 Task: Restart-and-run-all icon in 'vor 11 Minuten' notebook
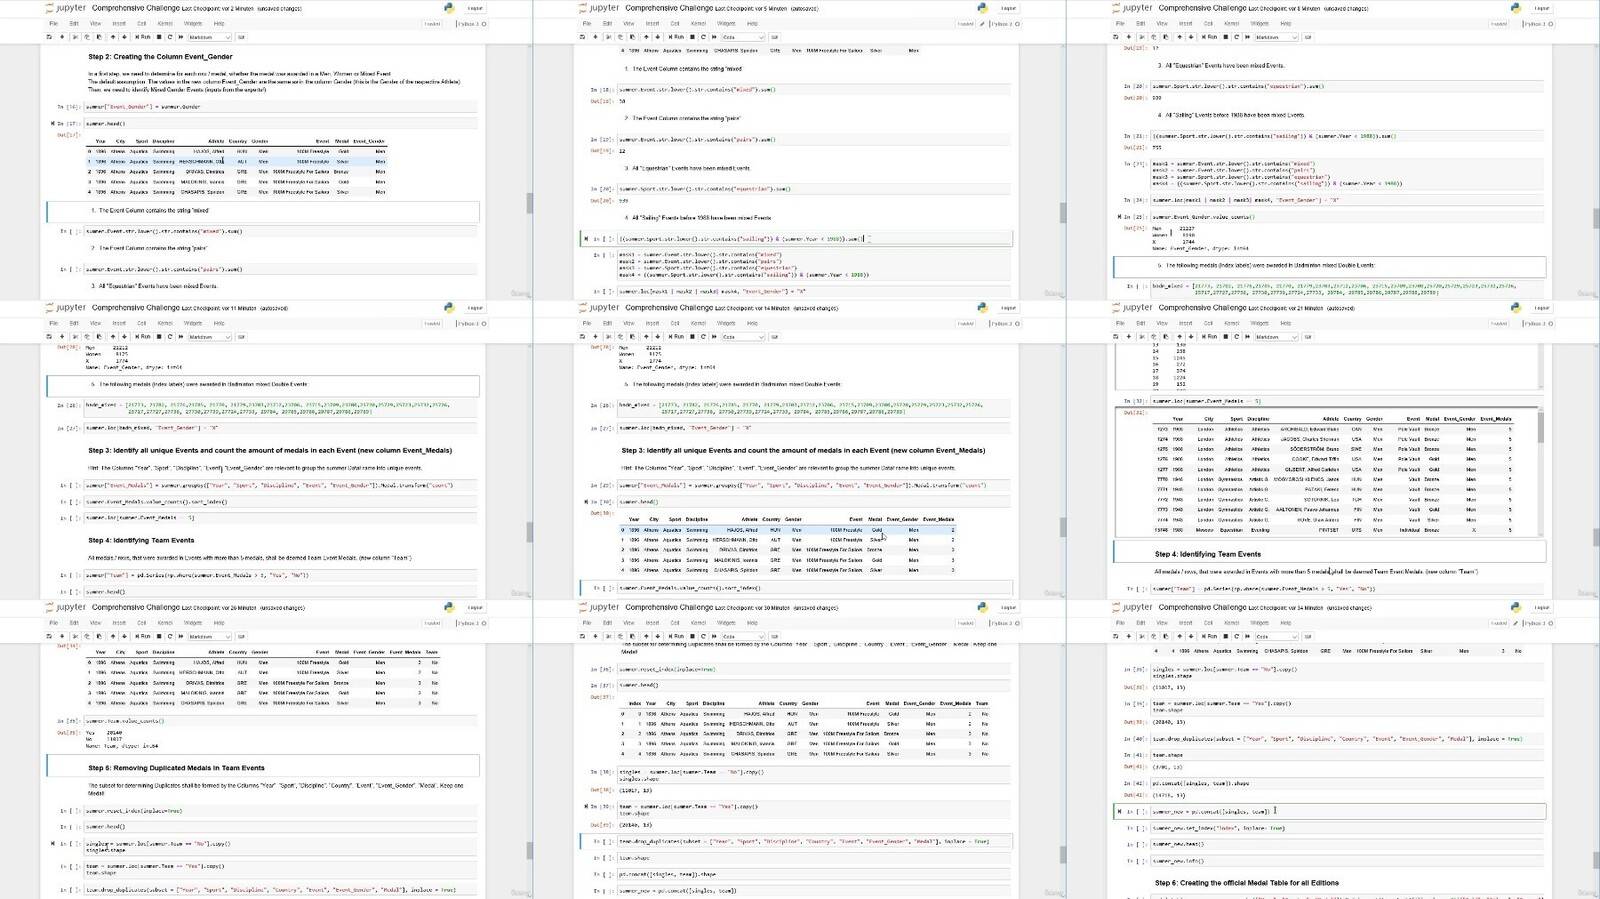click(x=180, y=337)
